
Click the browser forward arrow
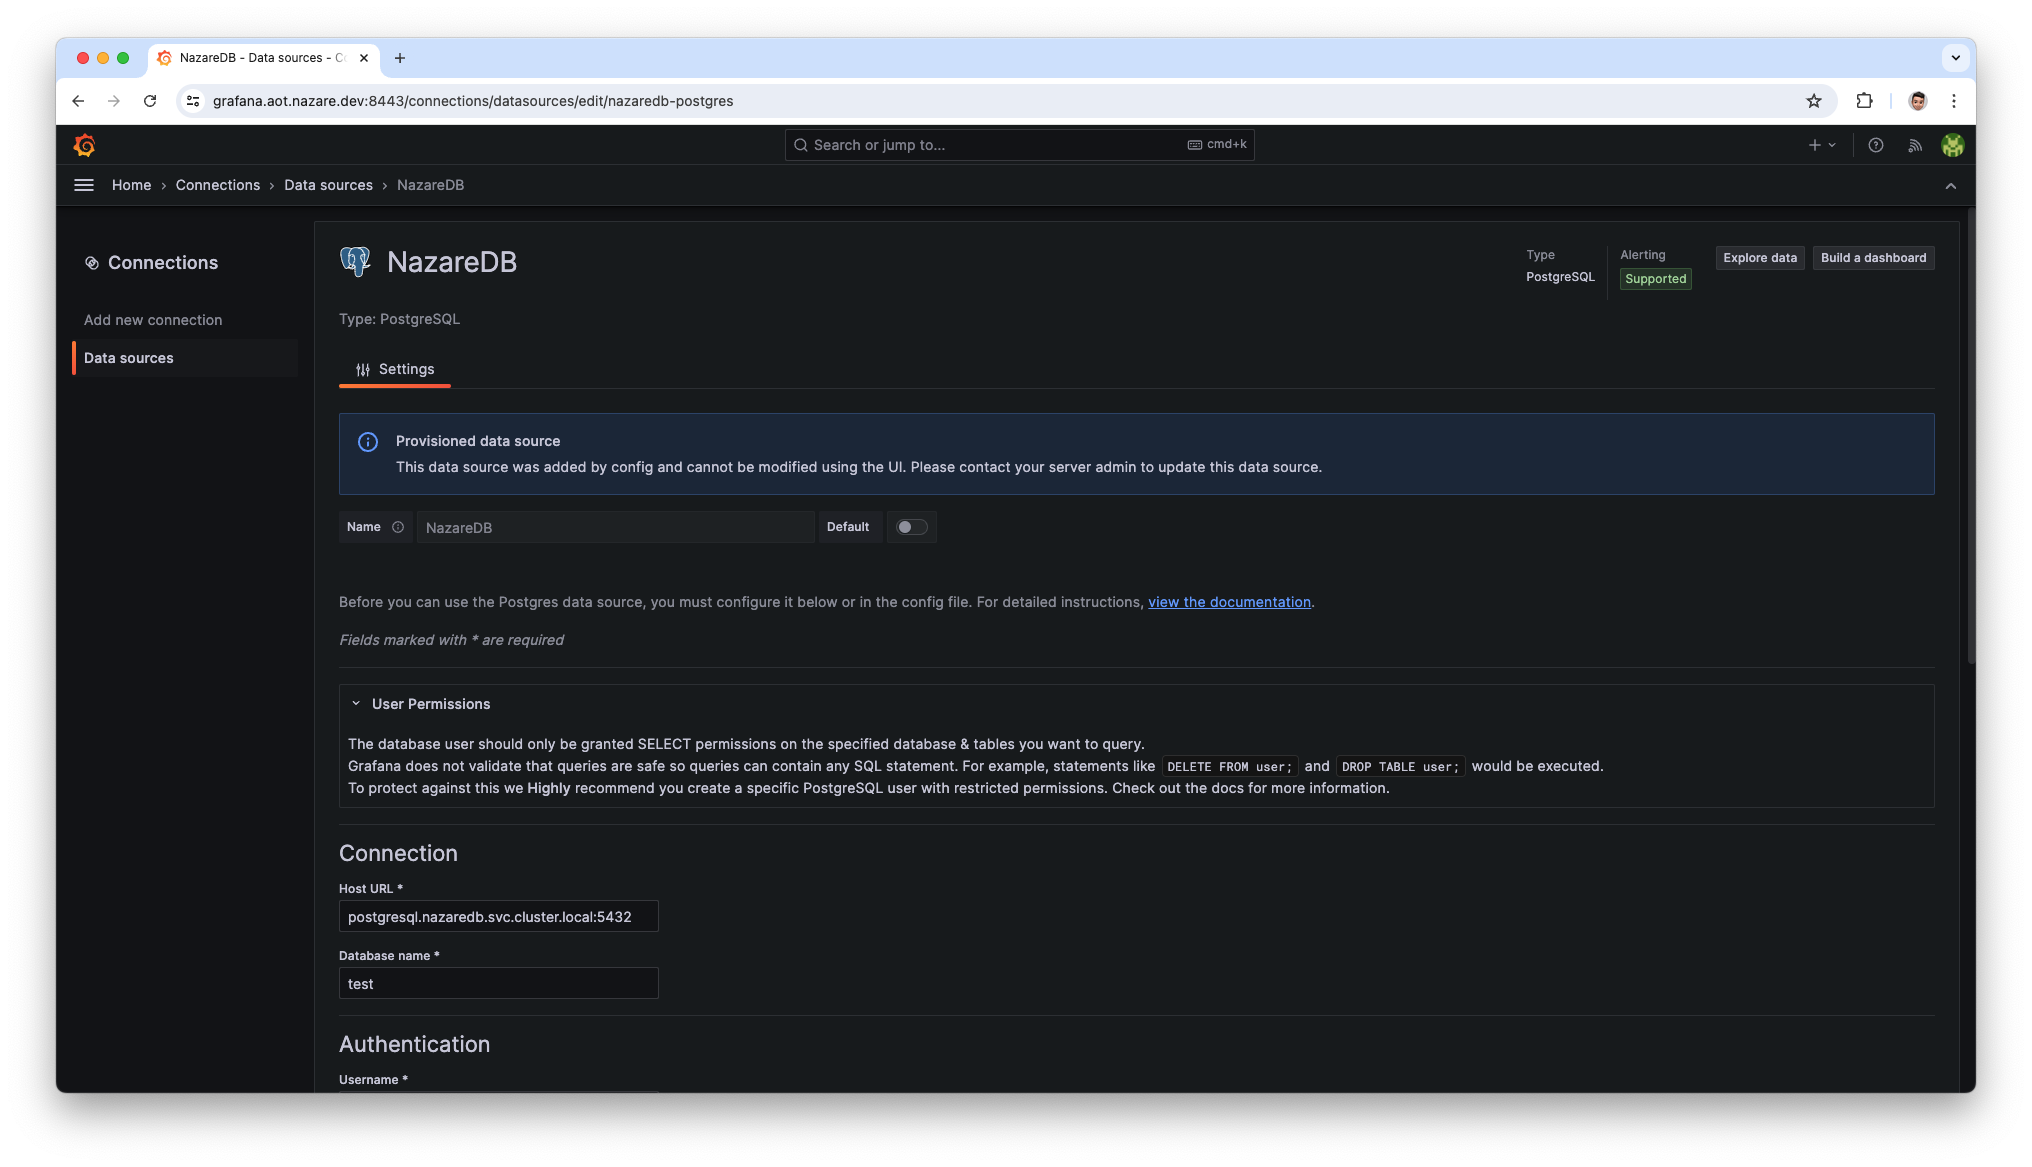click(x=114, y=101)
